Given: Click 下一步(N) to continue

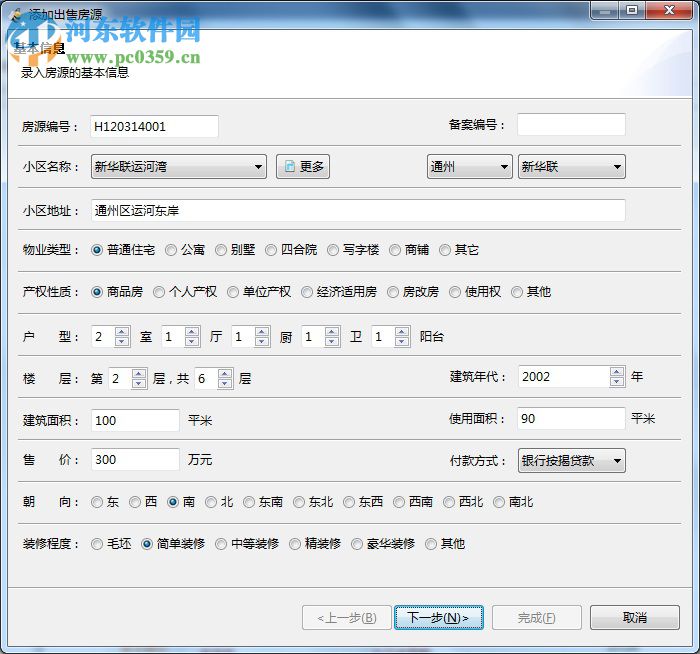Looking at the screenshot, I should tap(438, 617).
